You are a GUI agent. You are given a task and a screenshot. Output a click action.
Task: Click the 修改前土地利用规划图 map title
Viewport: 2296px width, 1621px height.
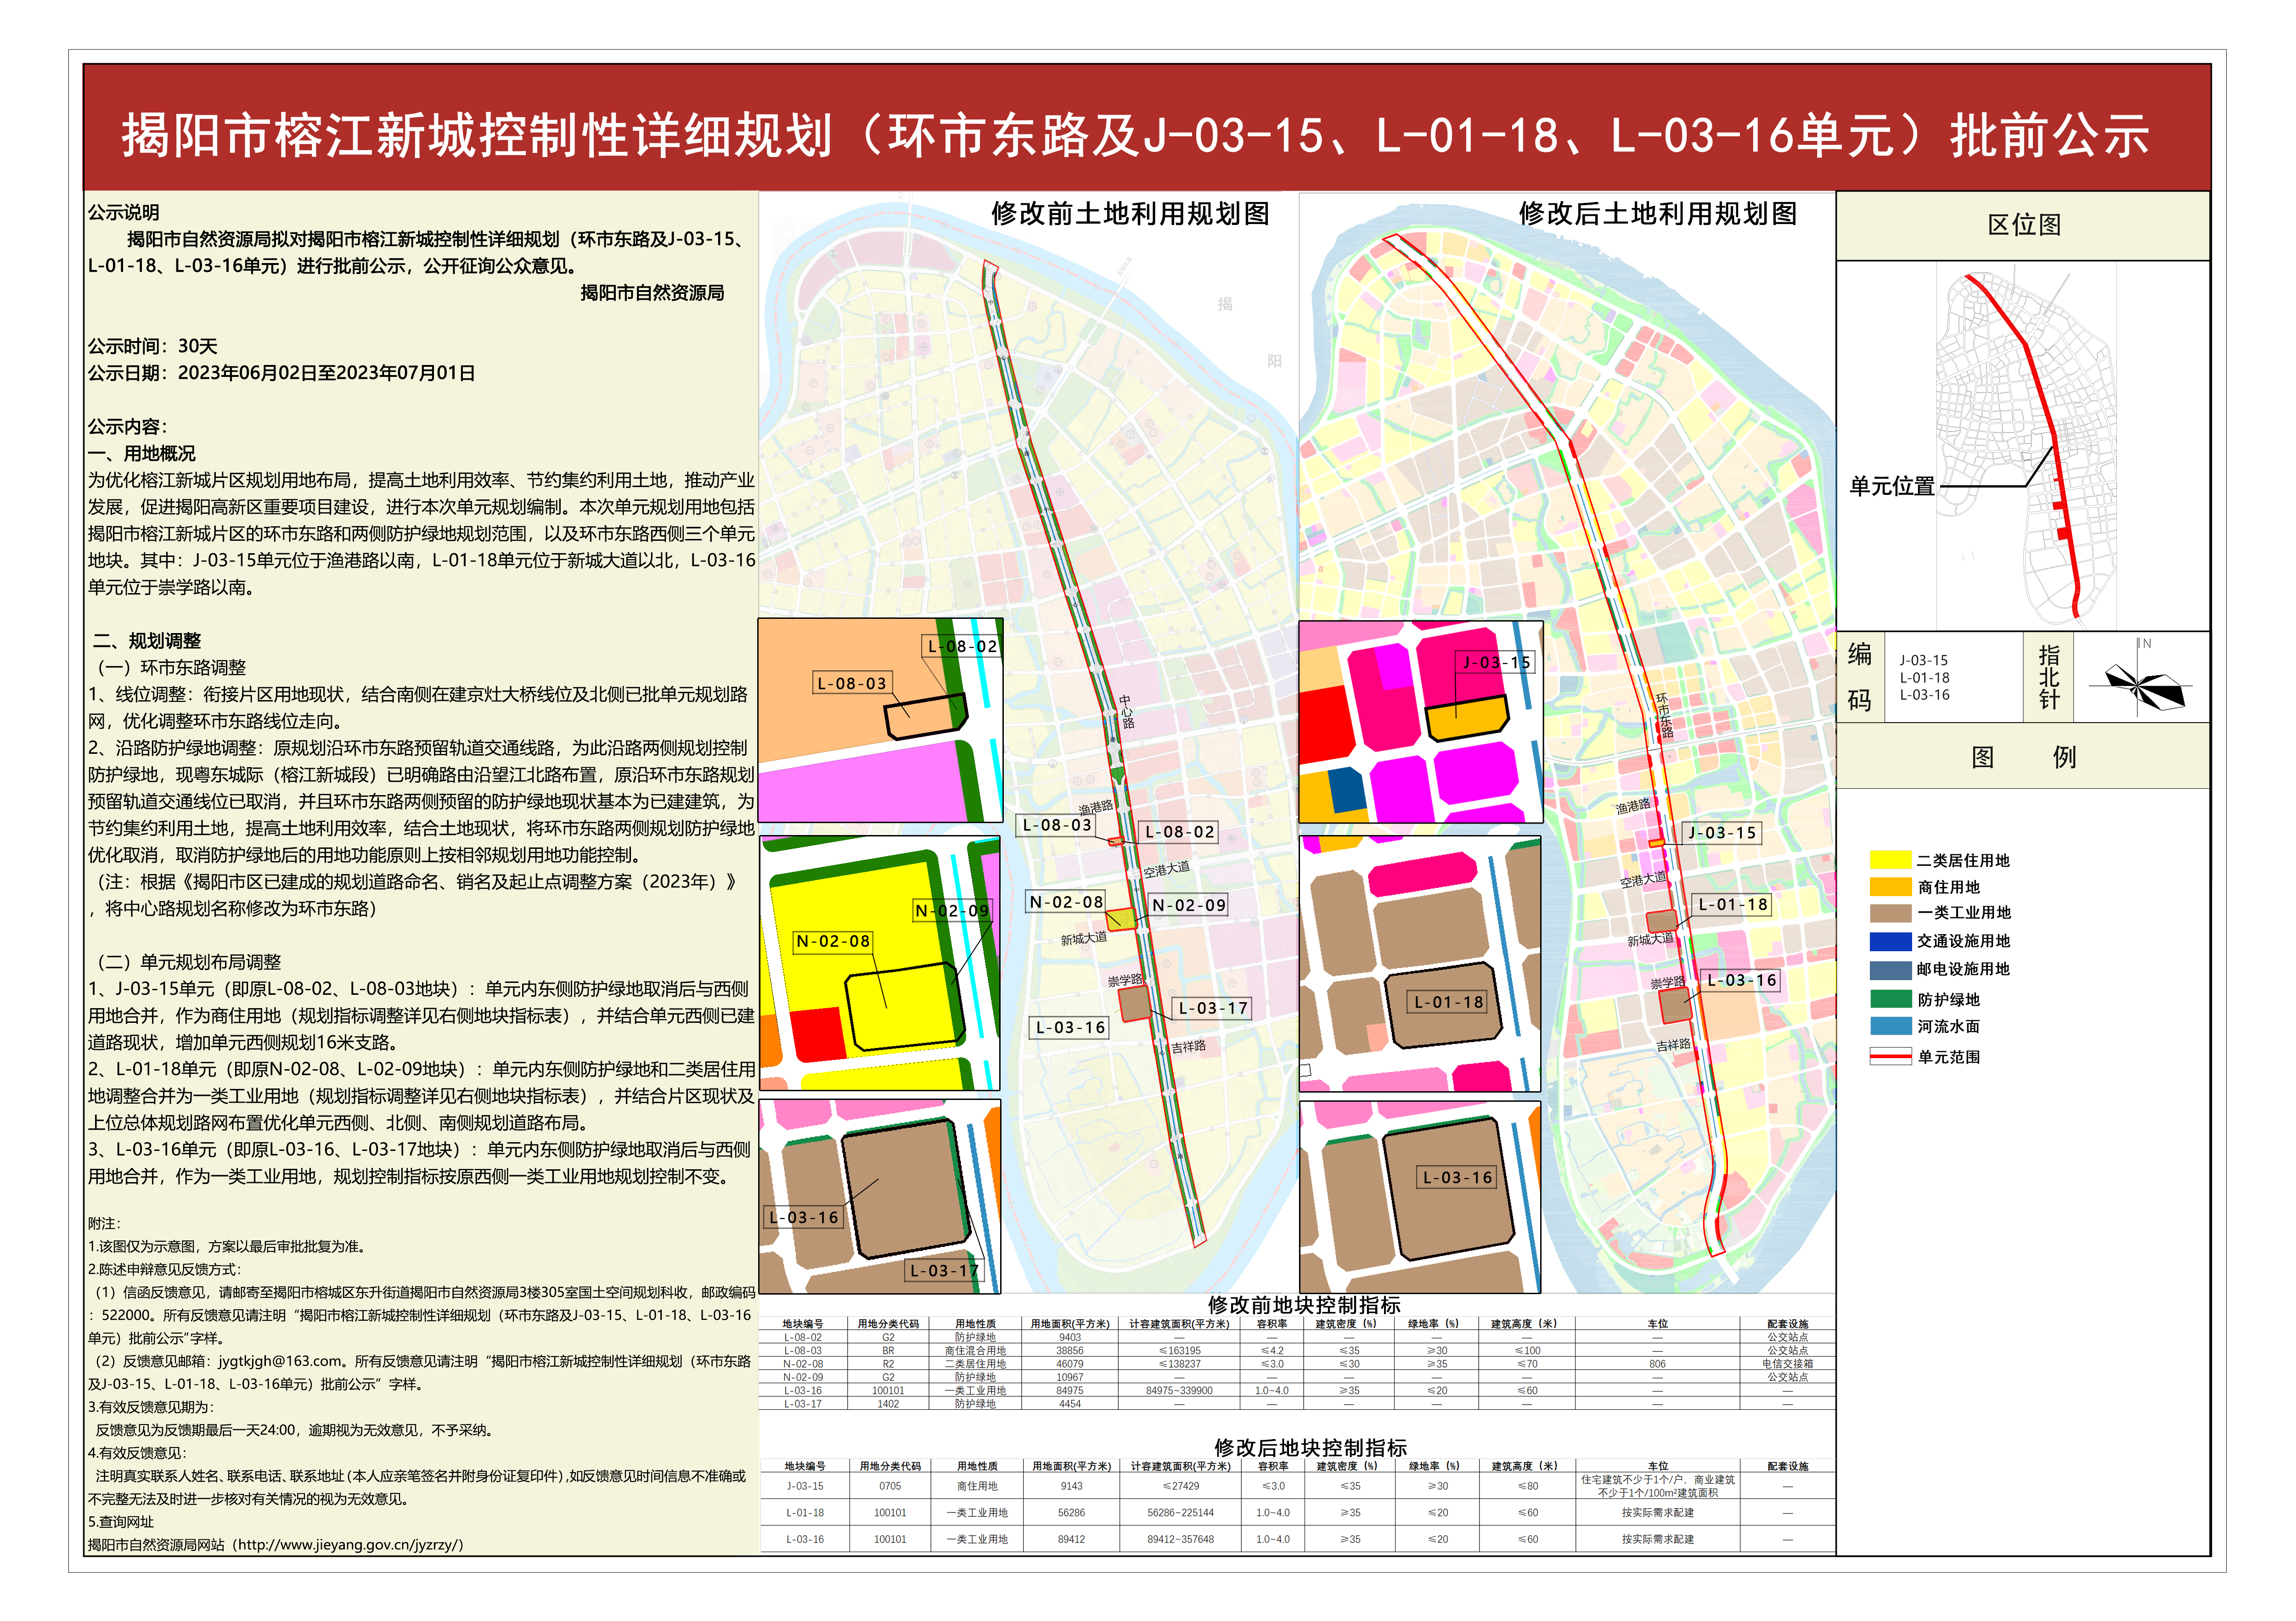pos(1130,214)
